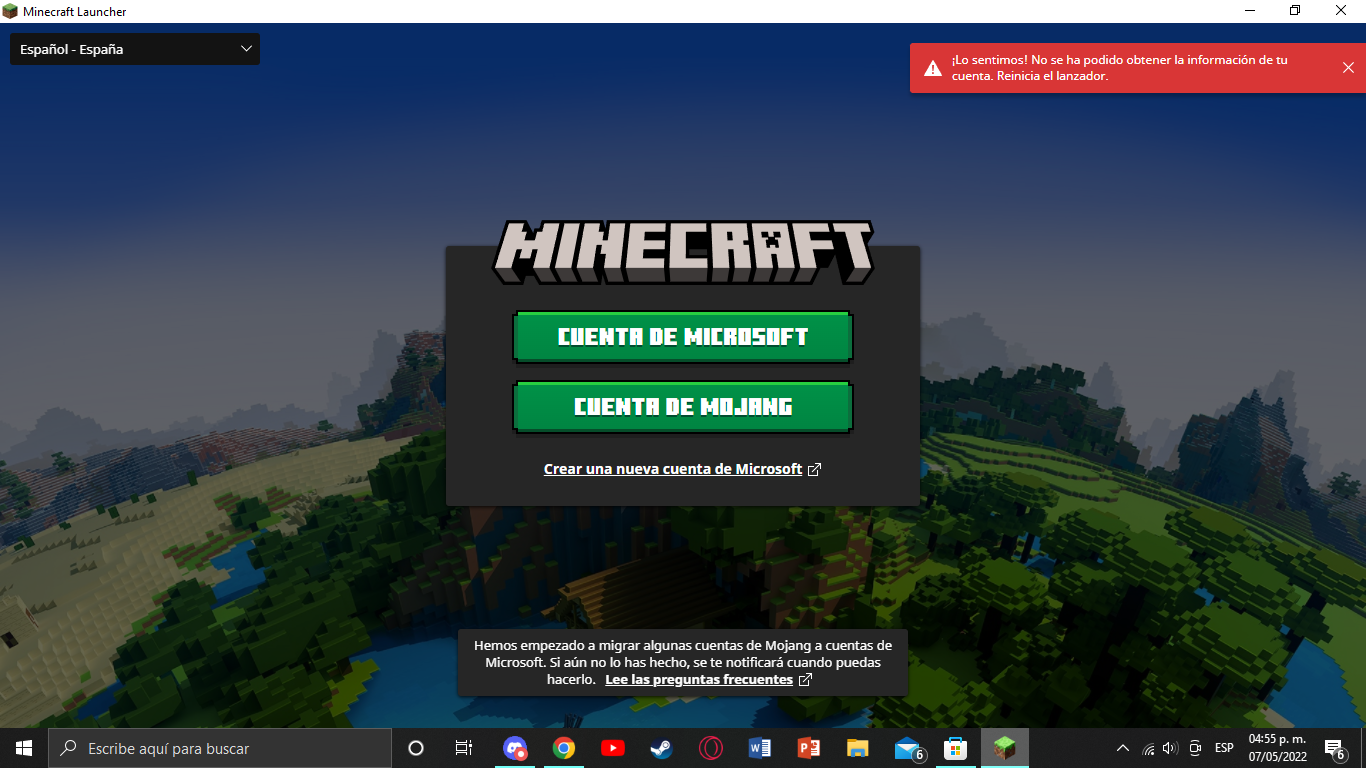Restore down the Minecraft Launcher window
The width and height of the screenshot is (1366, 768).
click(1295, 11)
